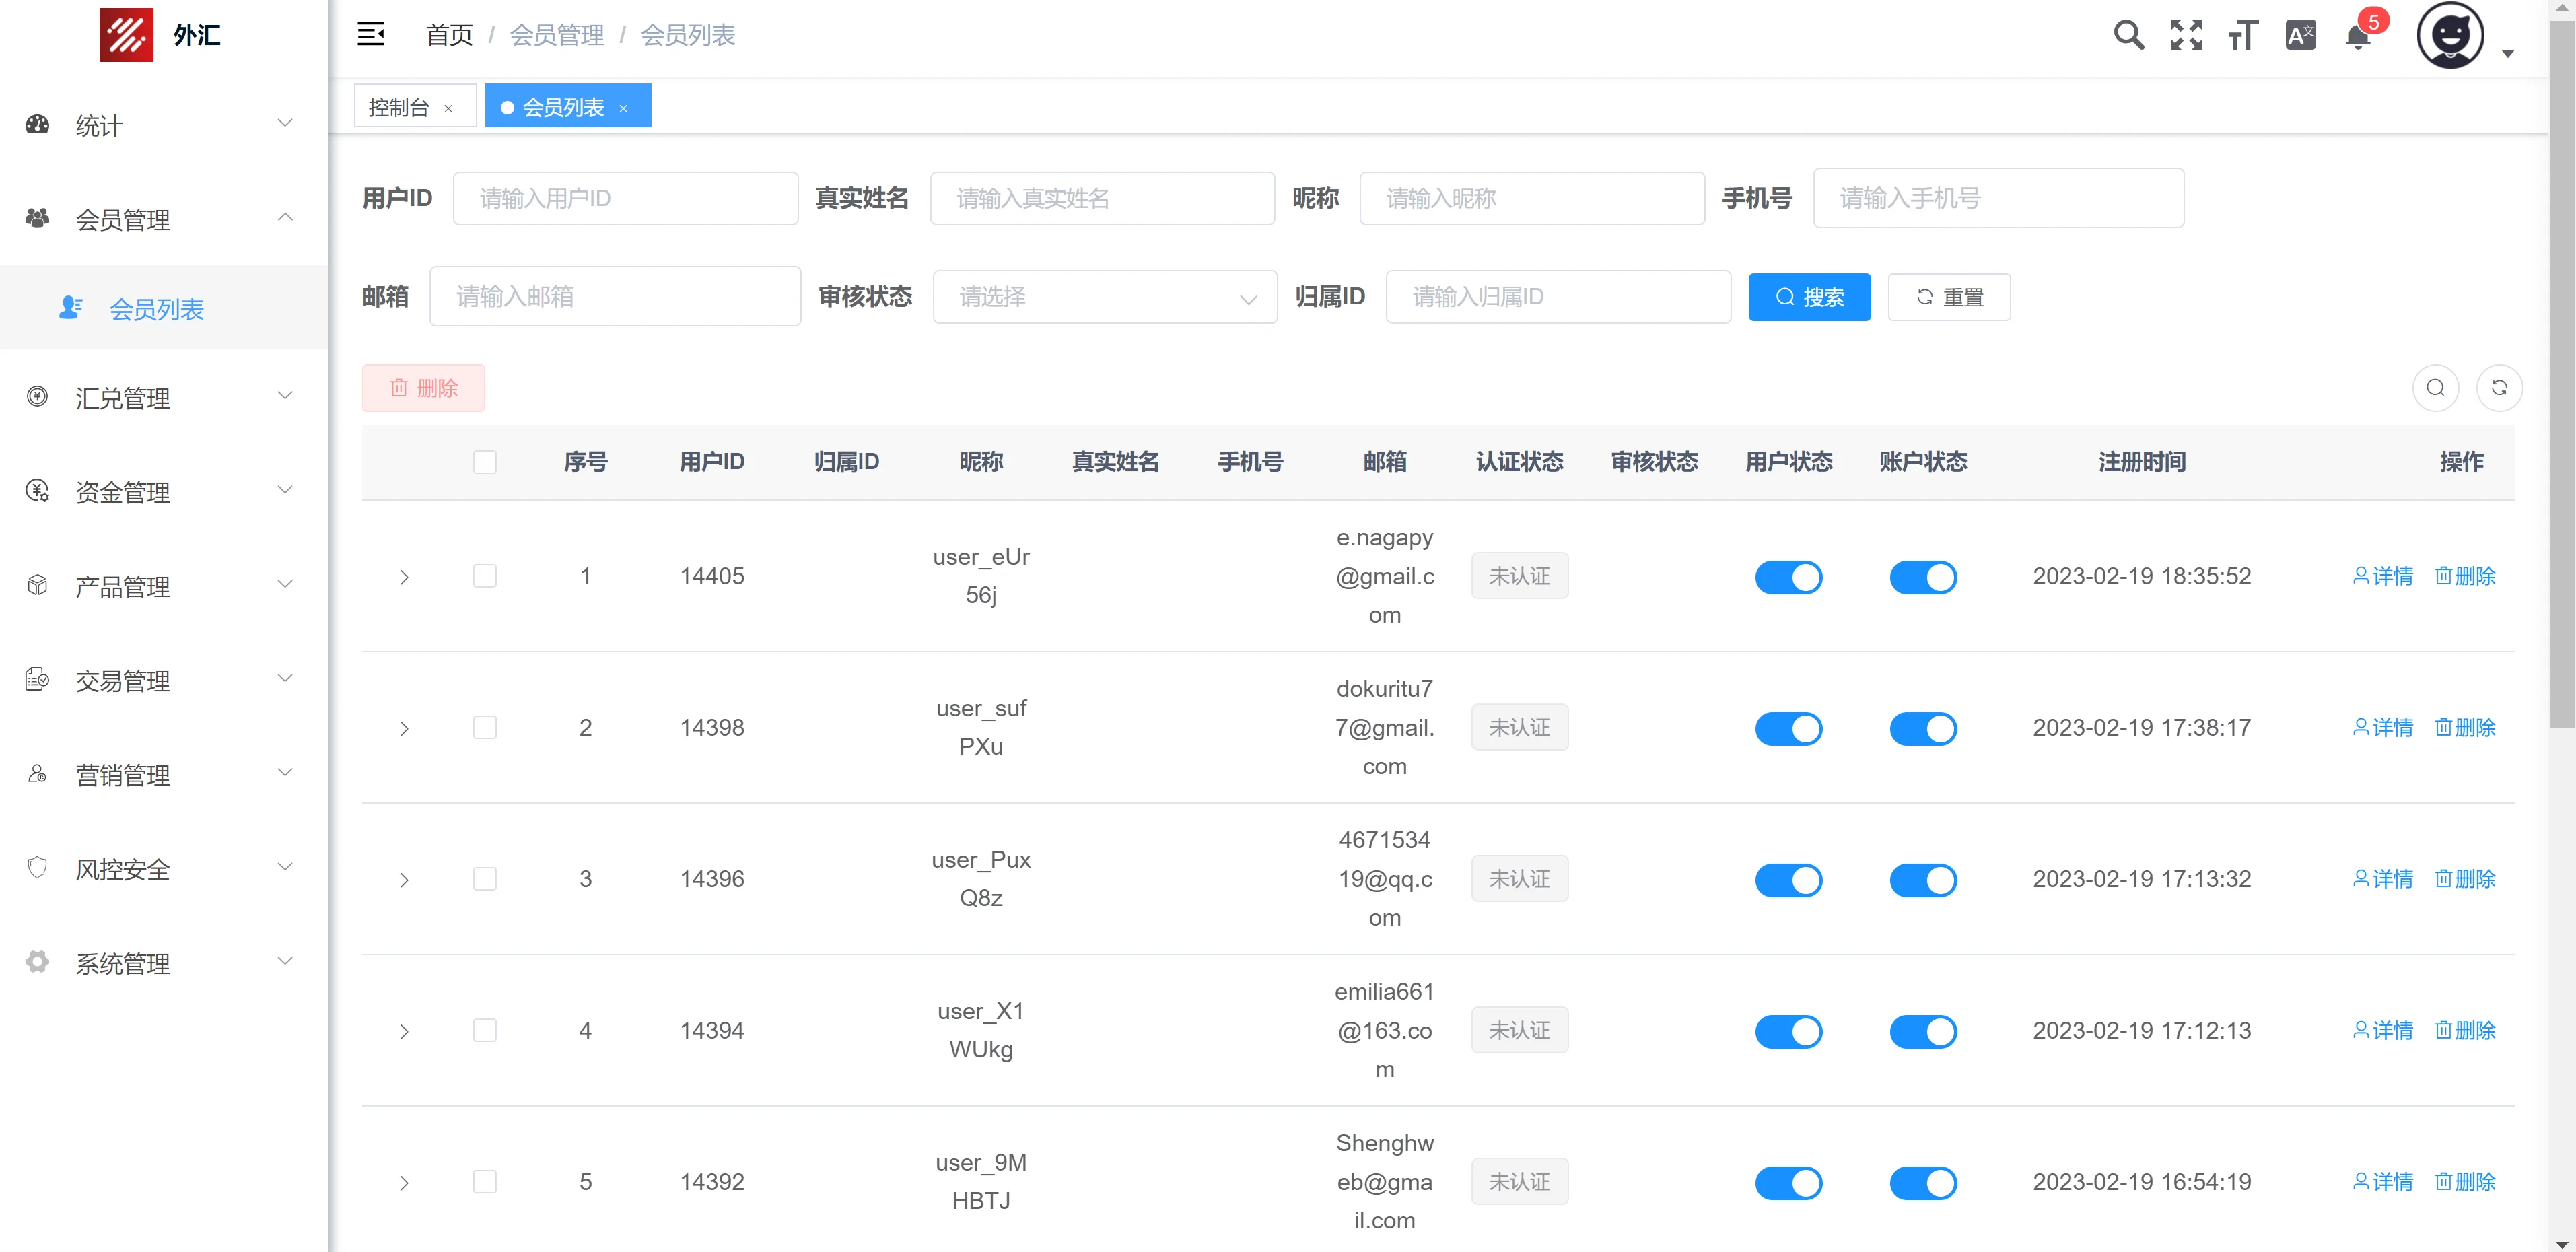2576x1252 pixels.
Task: Collapse the sidebar with hamburger icon
Action: click(371, 35)
